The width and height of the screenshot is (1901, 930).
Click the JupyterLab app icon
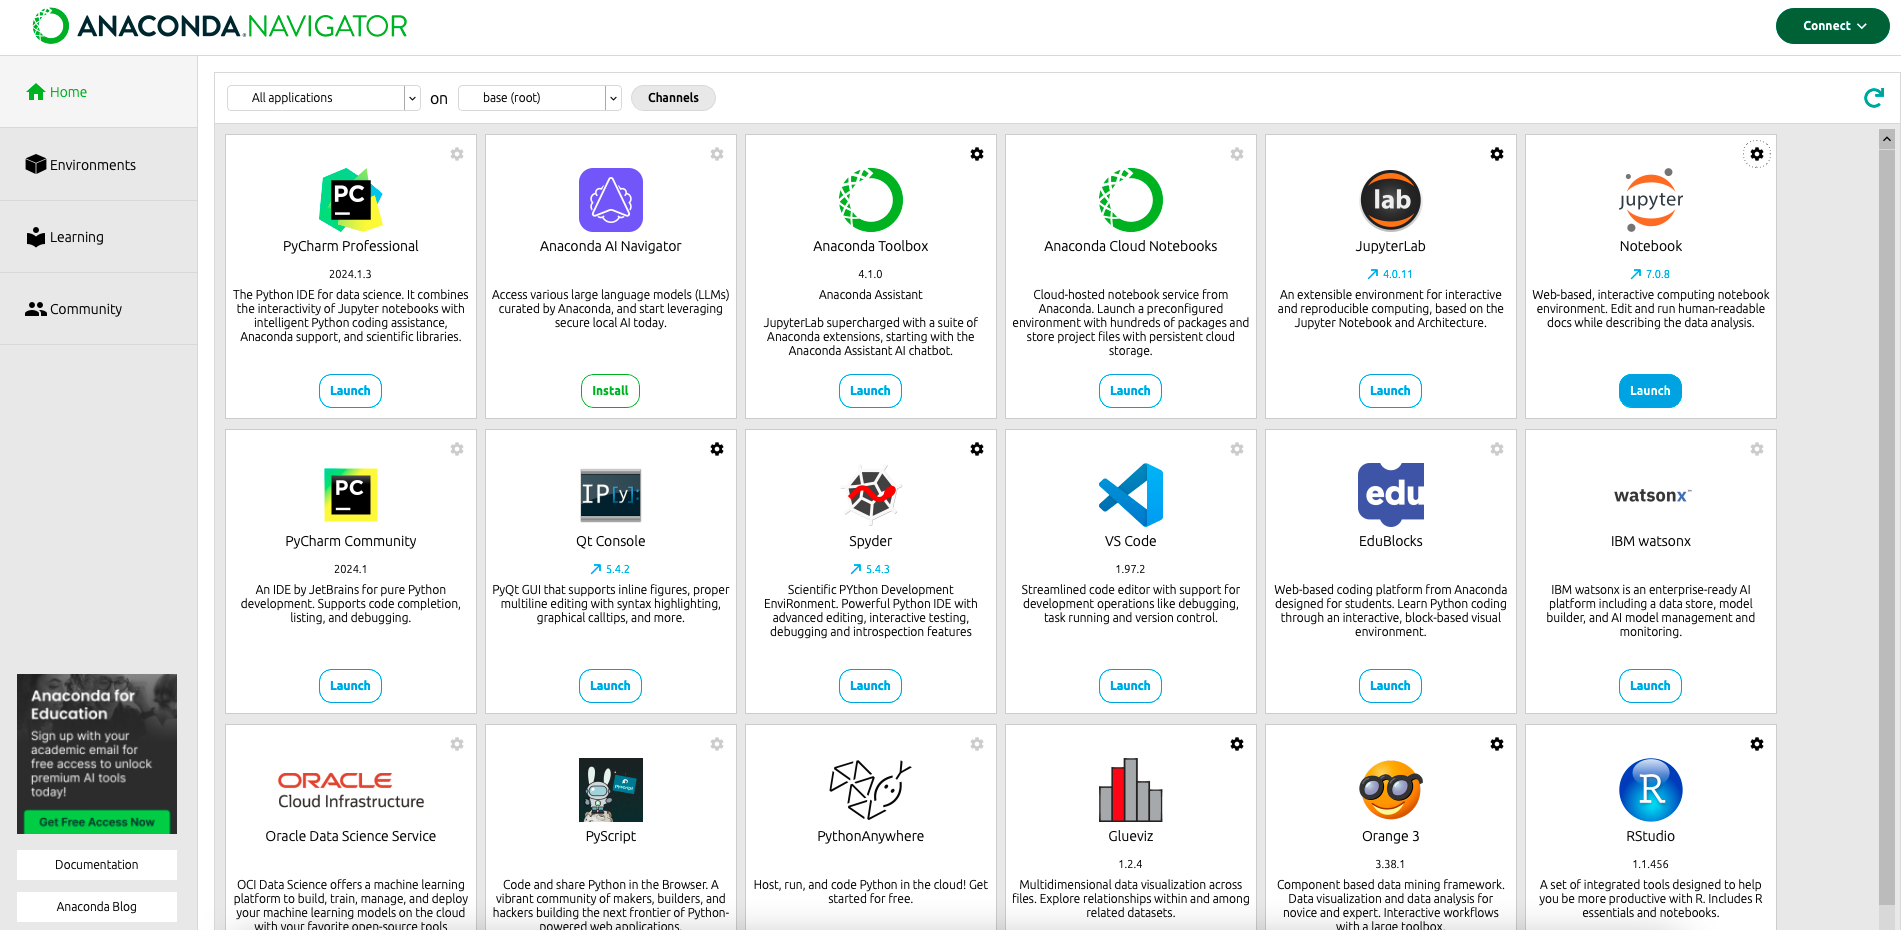(x=1390, y=200)
